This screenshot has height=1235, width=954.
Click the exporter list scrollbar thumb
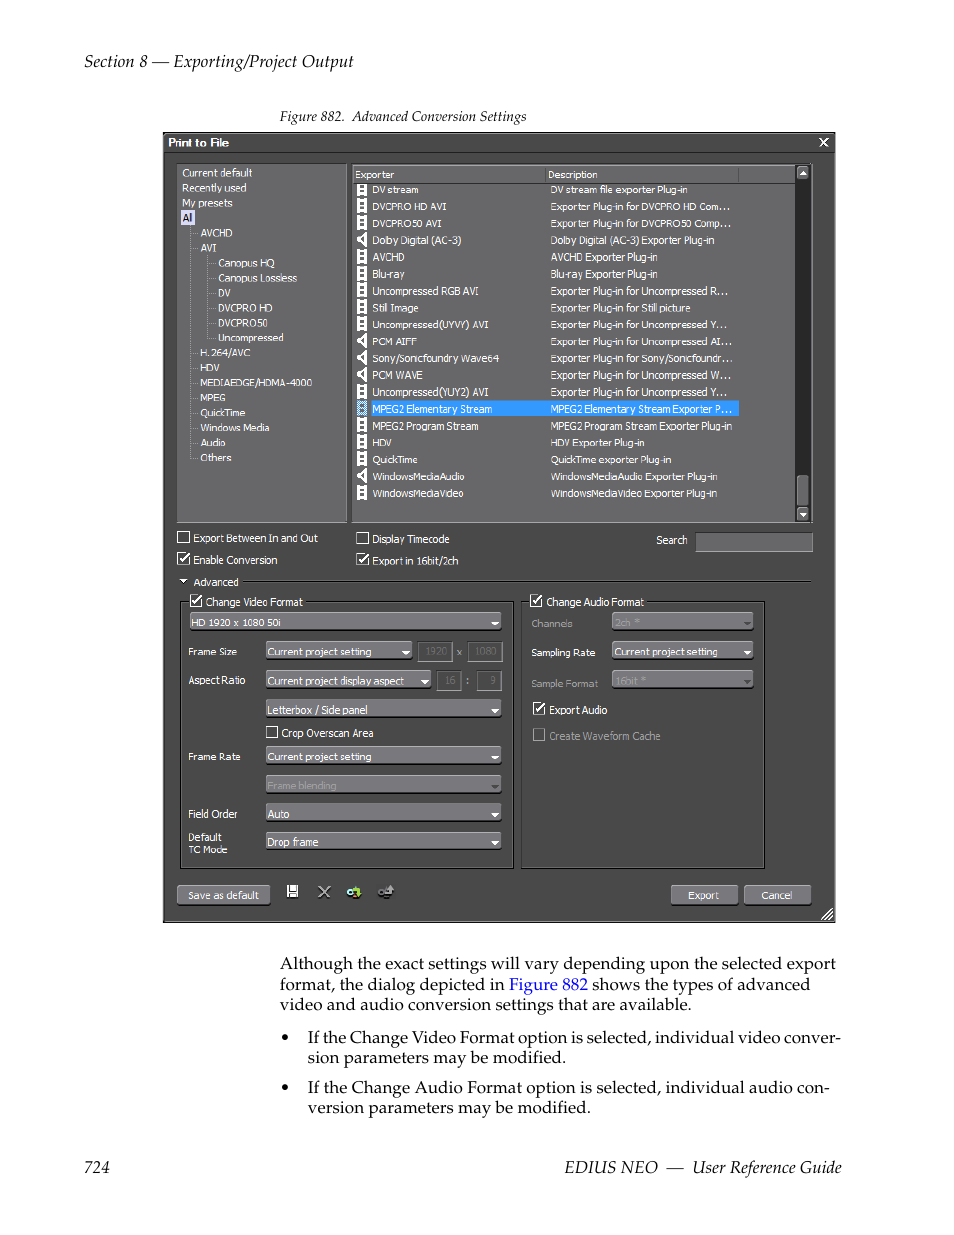(x=802, y=490)
